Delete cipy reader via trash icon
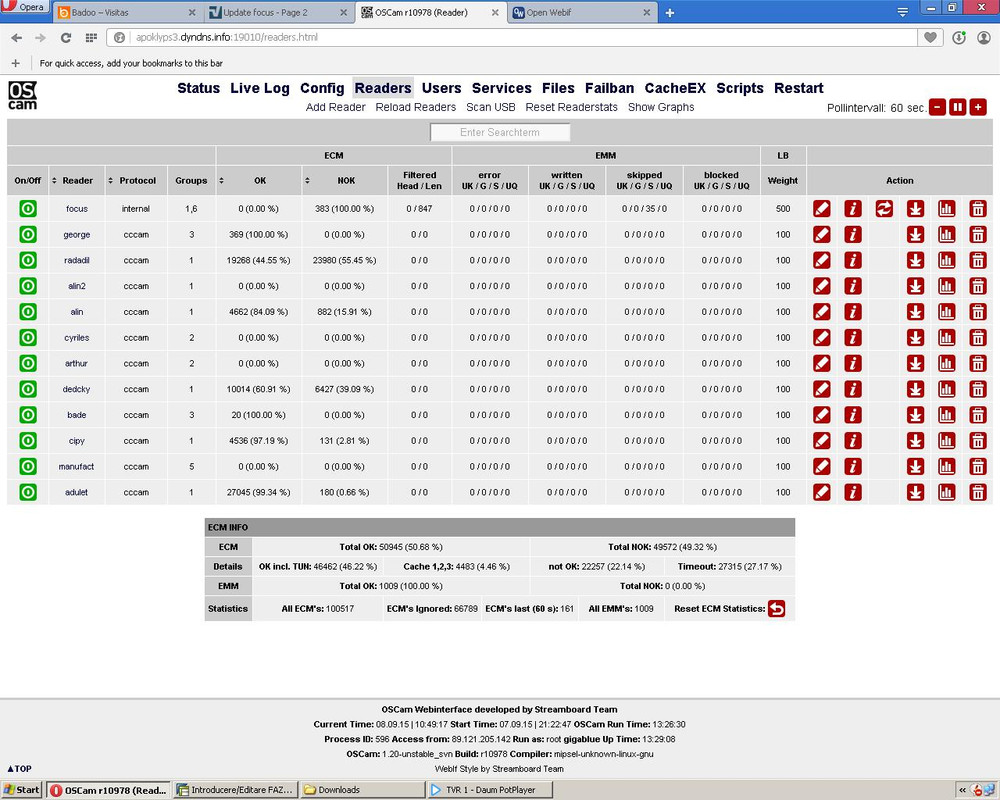 point(978,441)
